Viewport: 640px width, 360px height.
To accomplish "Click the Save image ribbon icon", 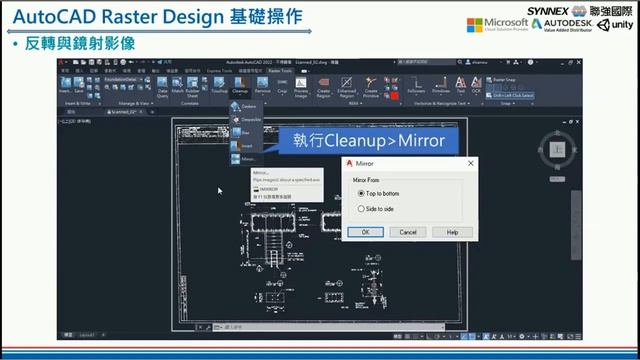I will tap(79, 85).
